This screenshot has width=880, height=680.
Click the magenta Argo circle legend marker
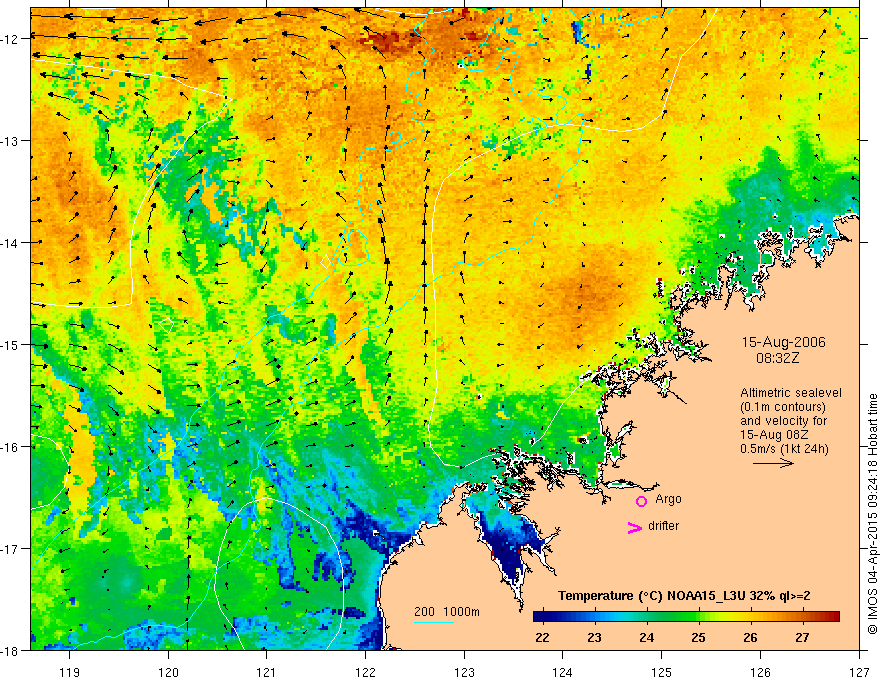tap(641, 501)
